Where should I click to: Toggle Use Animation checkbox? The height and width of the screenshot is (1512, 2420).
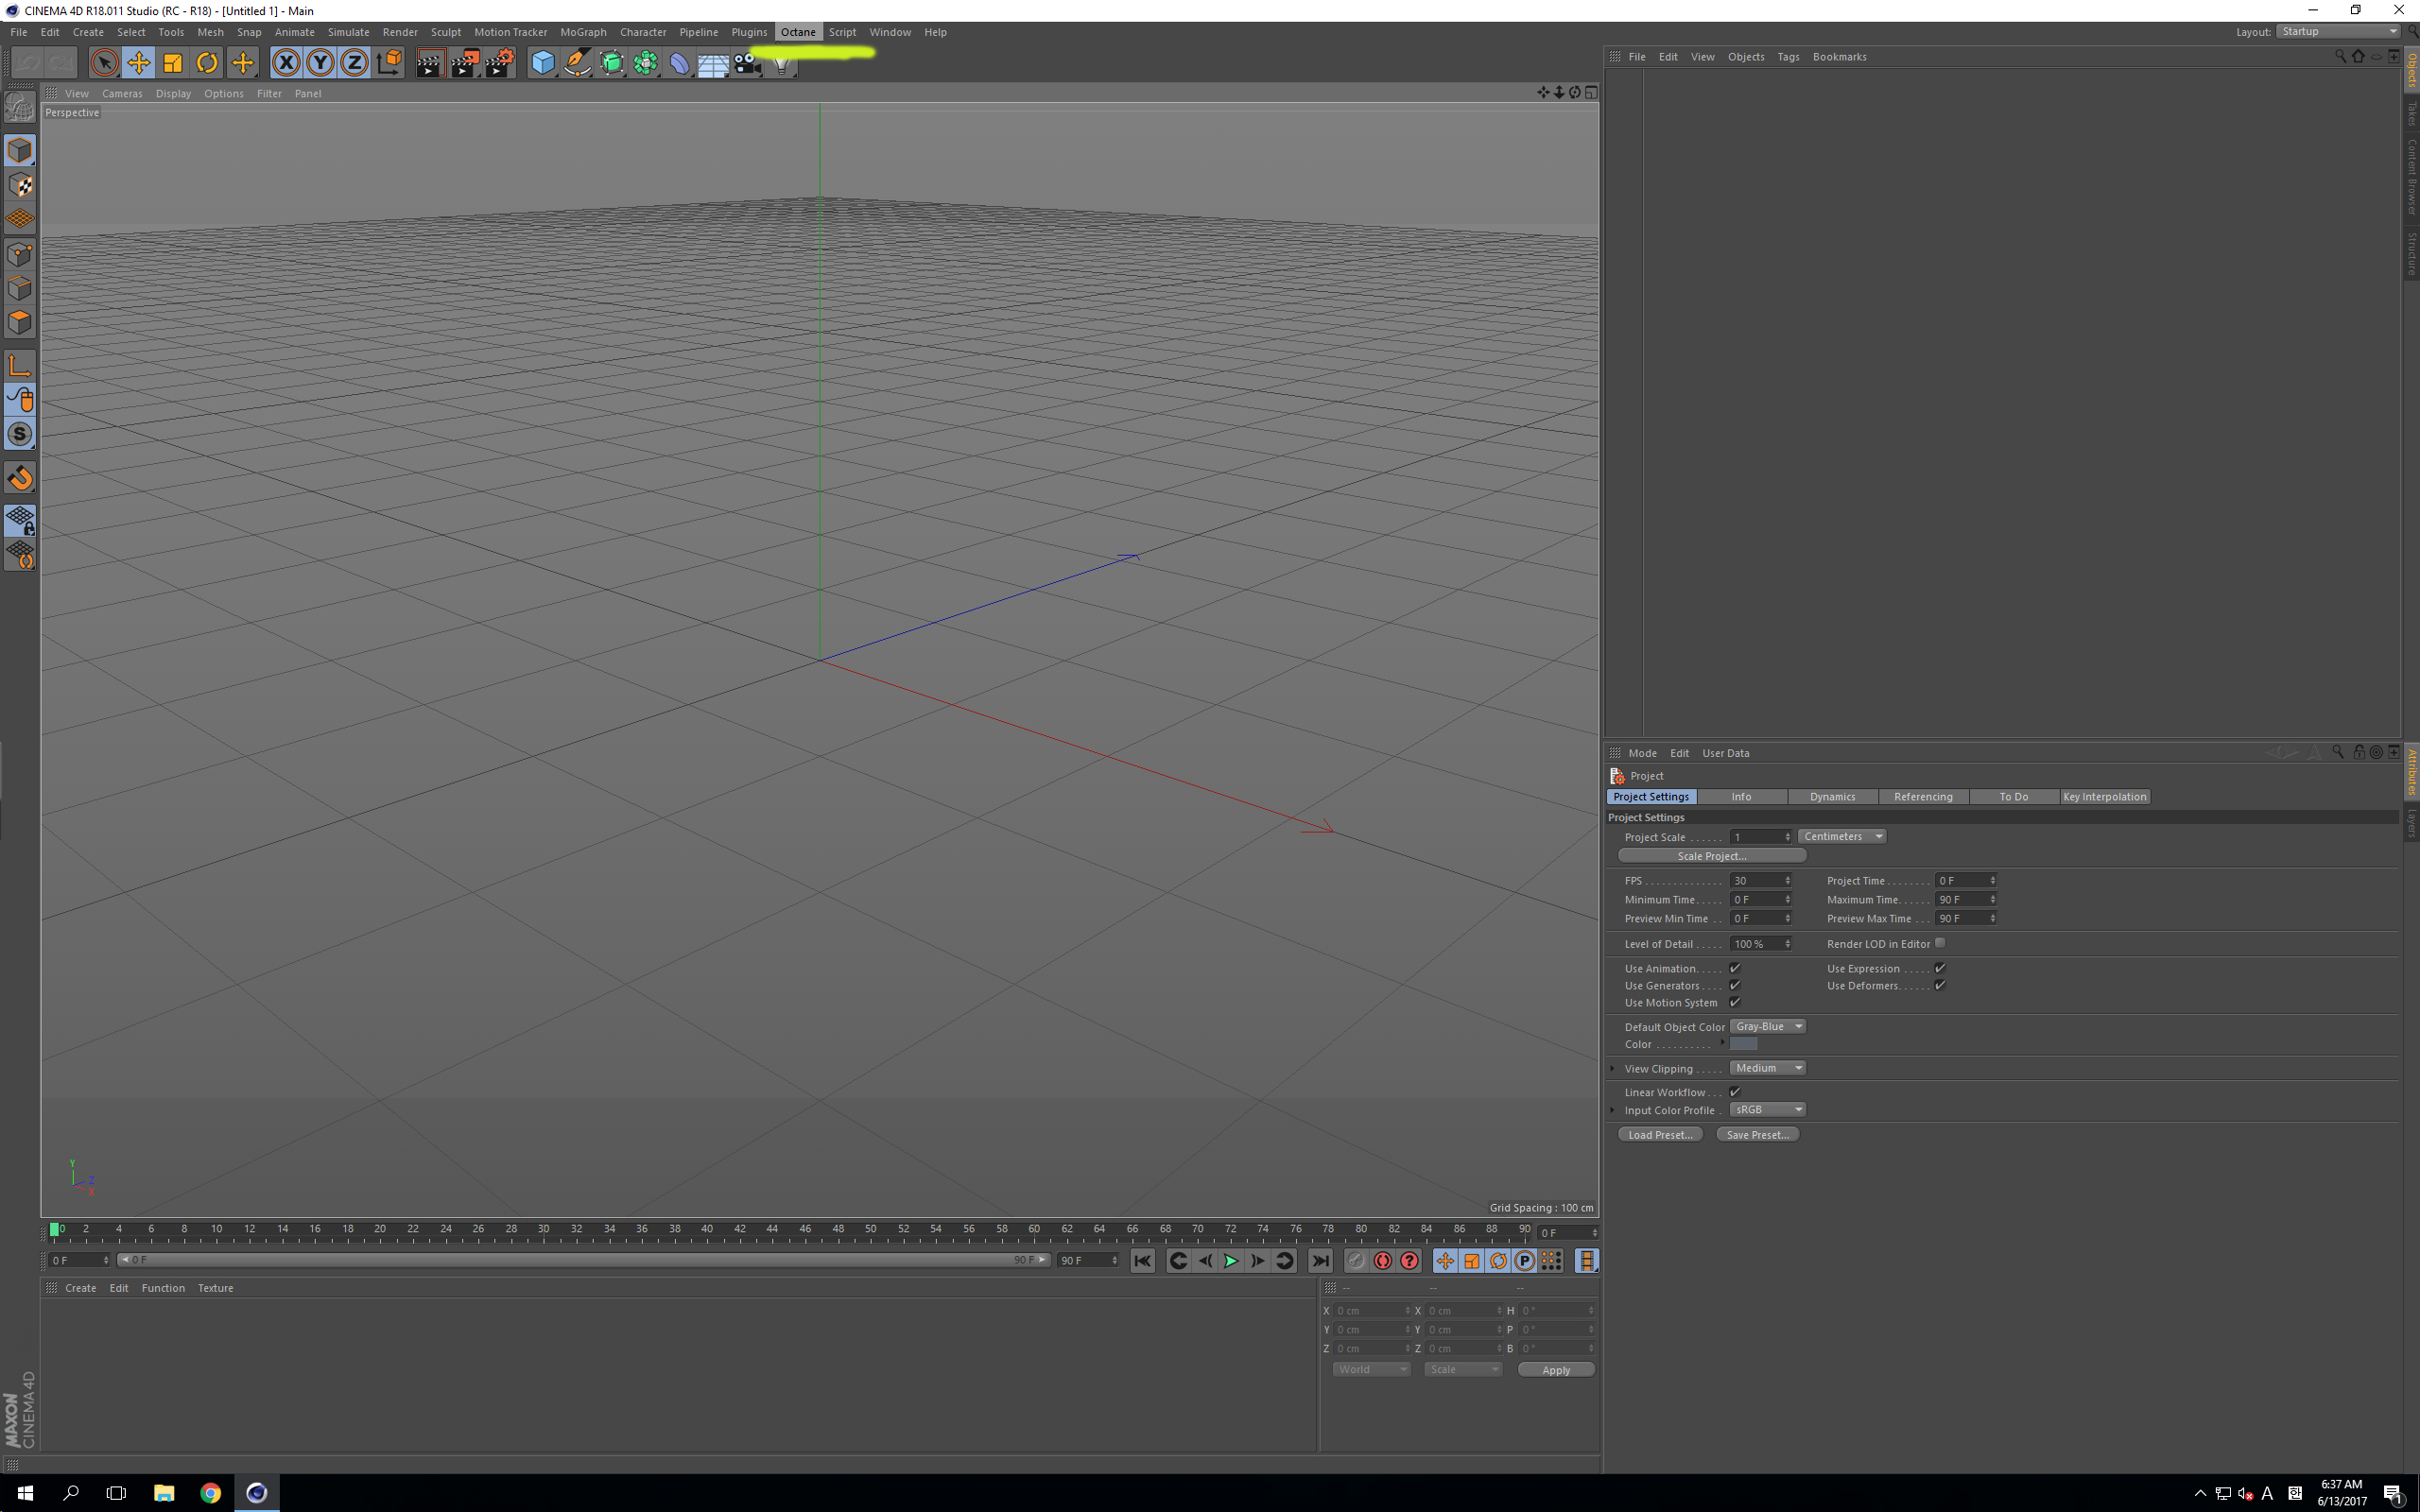pos(1735,968)
